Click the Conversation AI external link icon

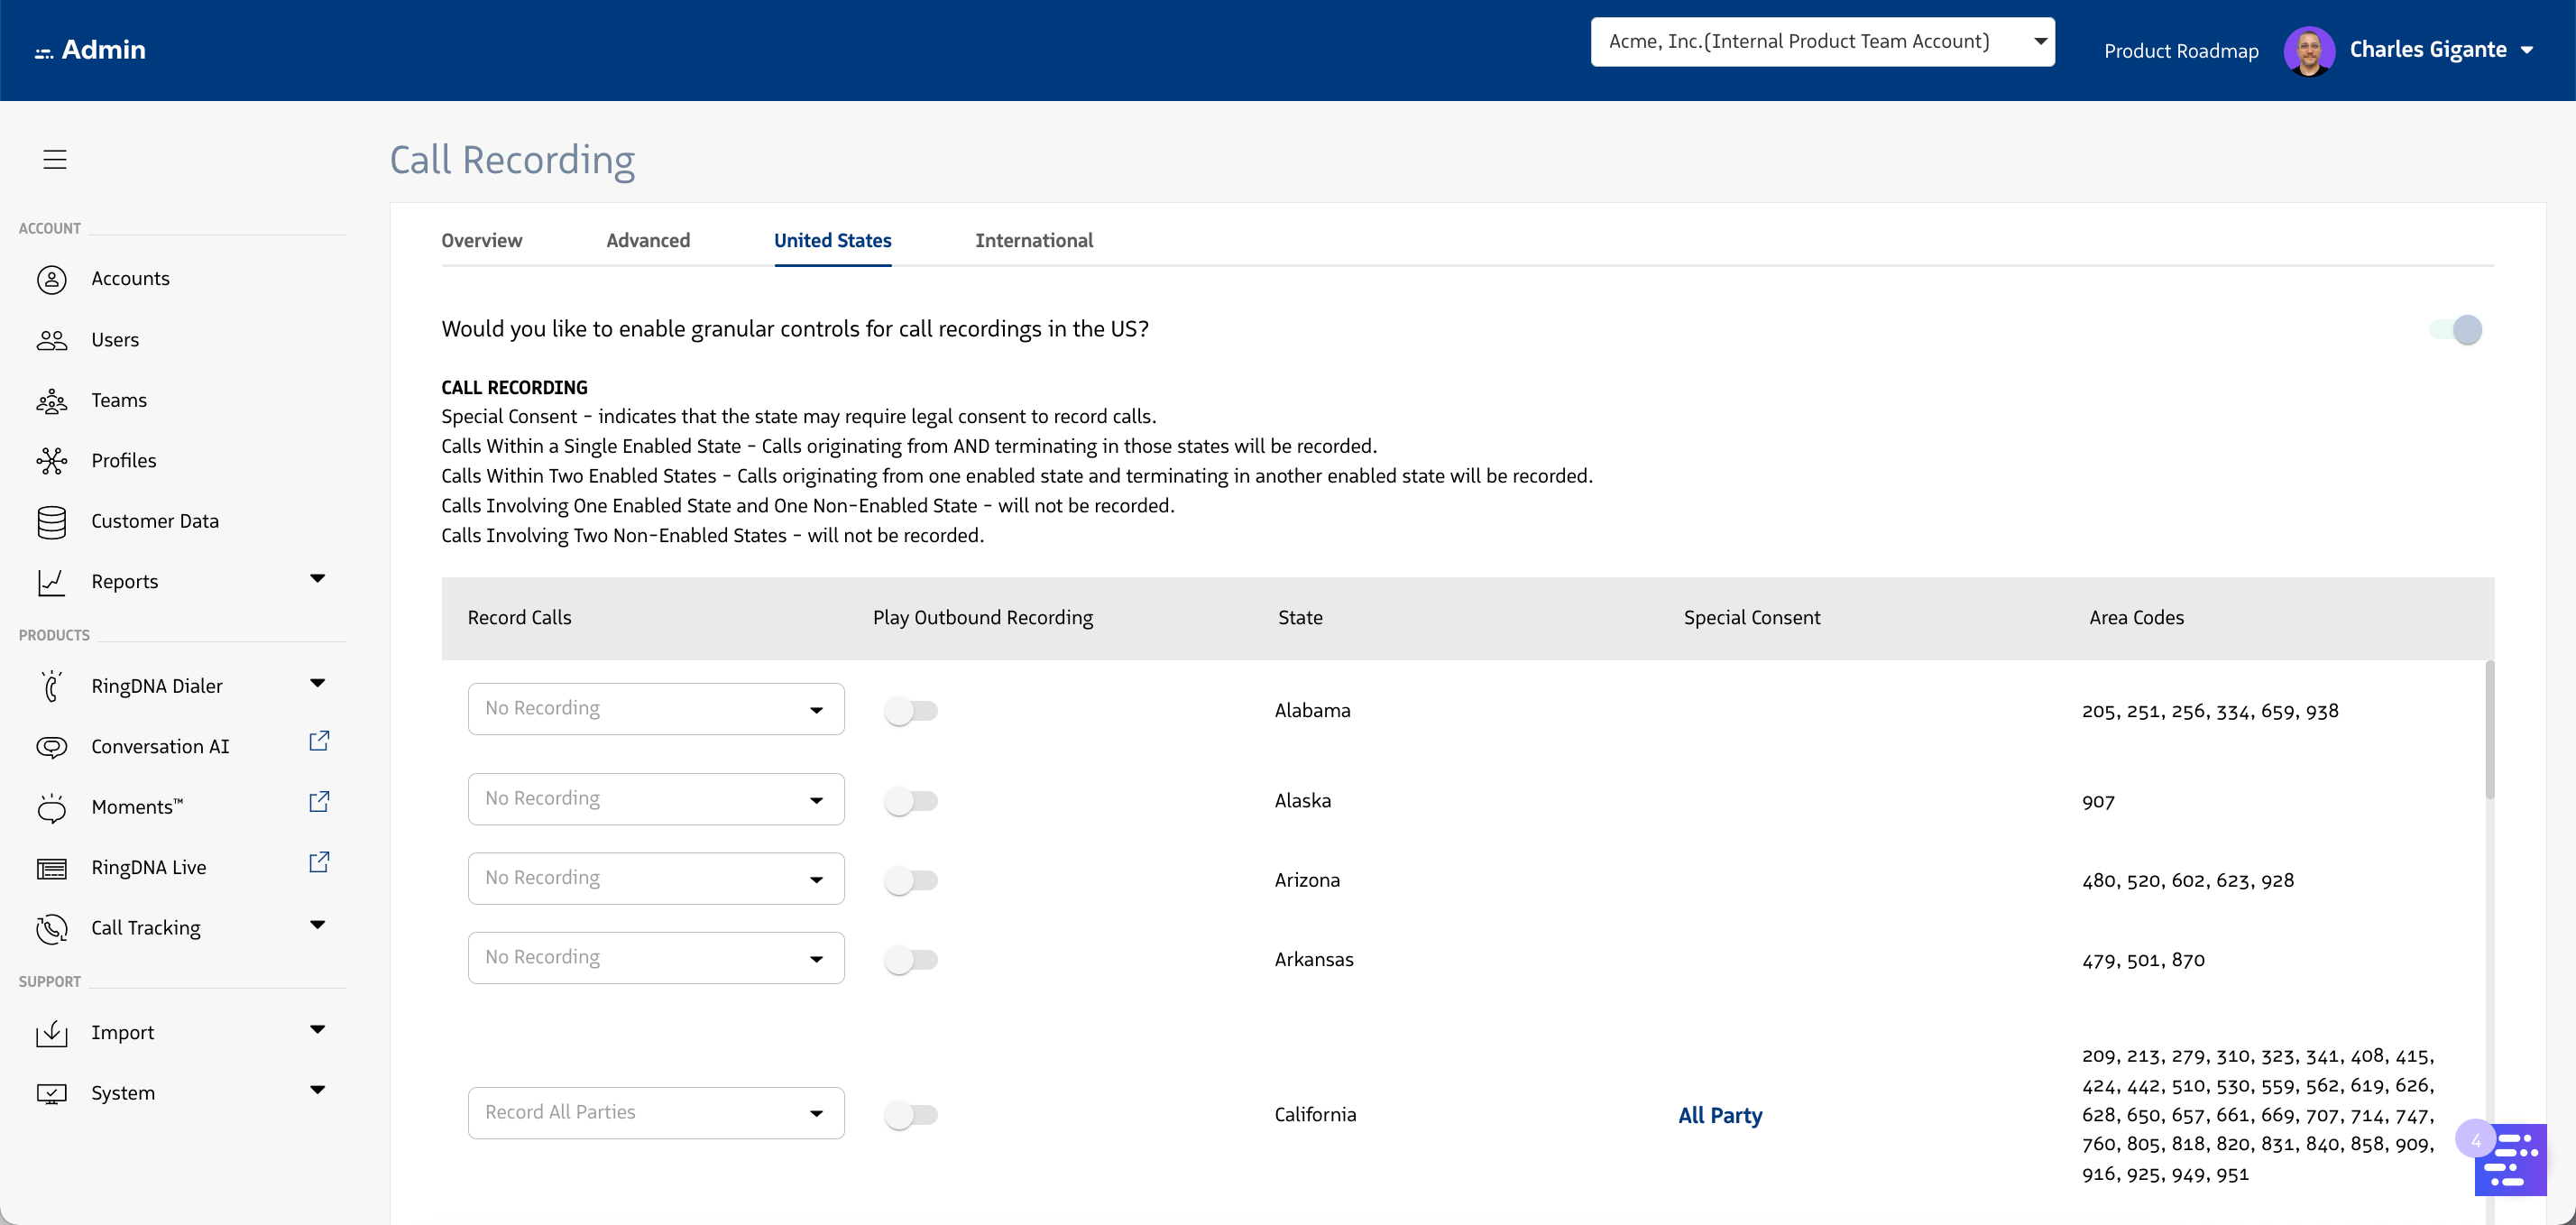(319, 741)
